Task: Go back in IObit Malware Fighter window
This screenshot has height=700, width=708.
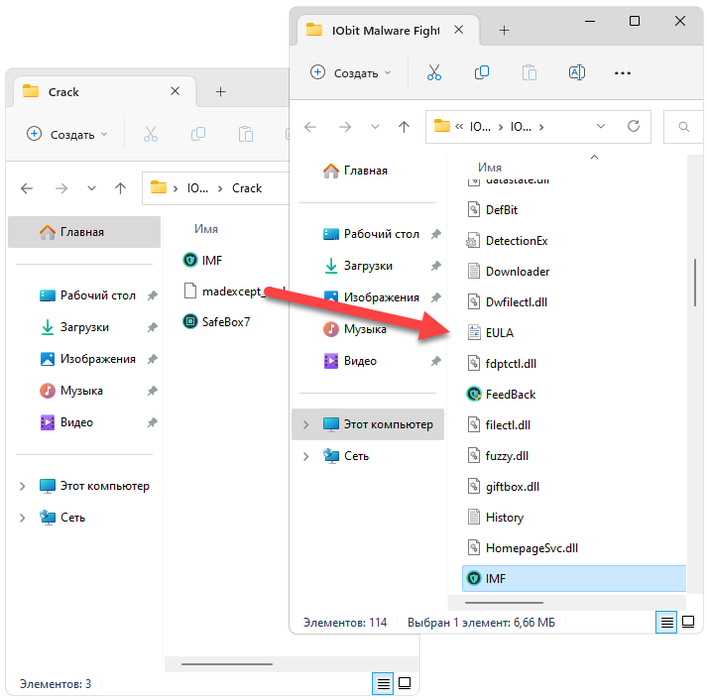Action: (310, 127)
